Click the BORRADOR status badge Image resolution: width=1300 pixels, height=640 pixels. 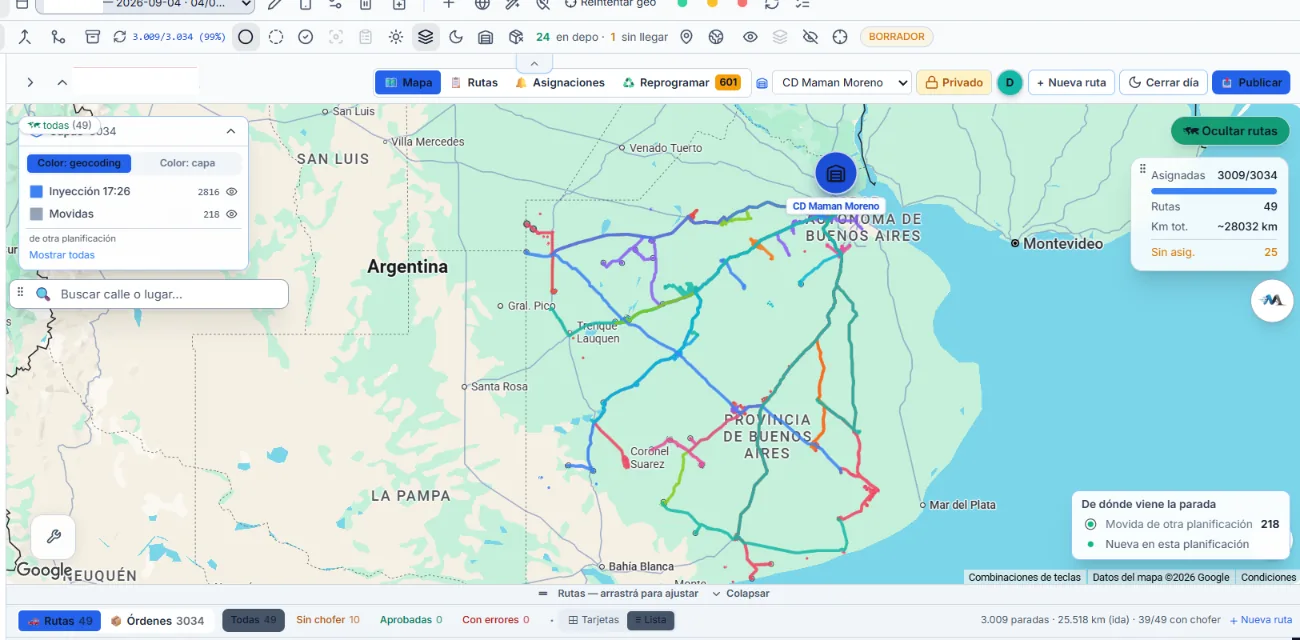(896, 37)
